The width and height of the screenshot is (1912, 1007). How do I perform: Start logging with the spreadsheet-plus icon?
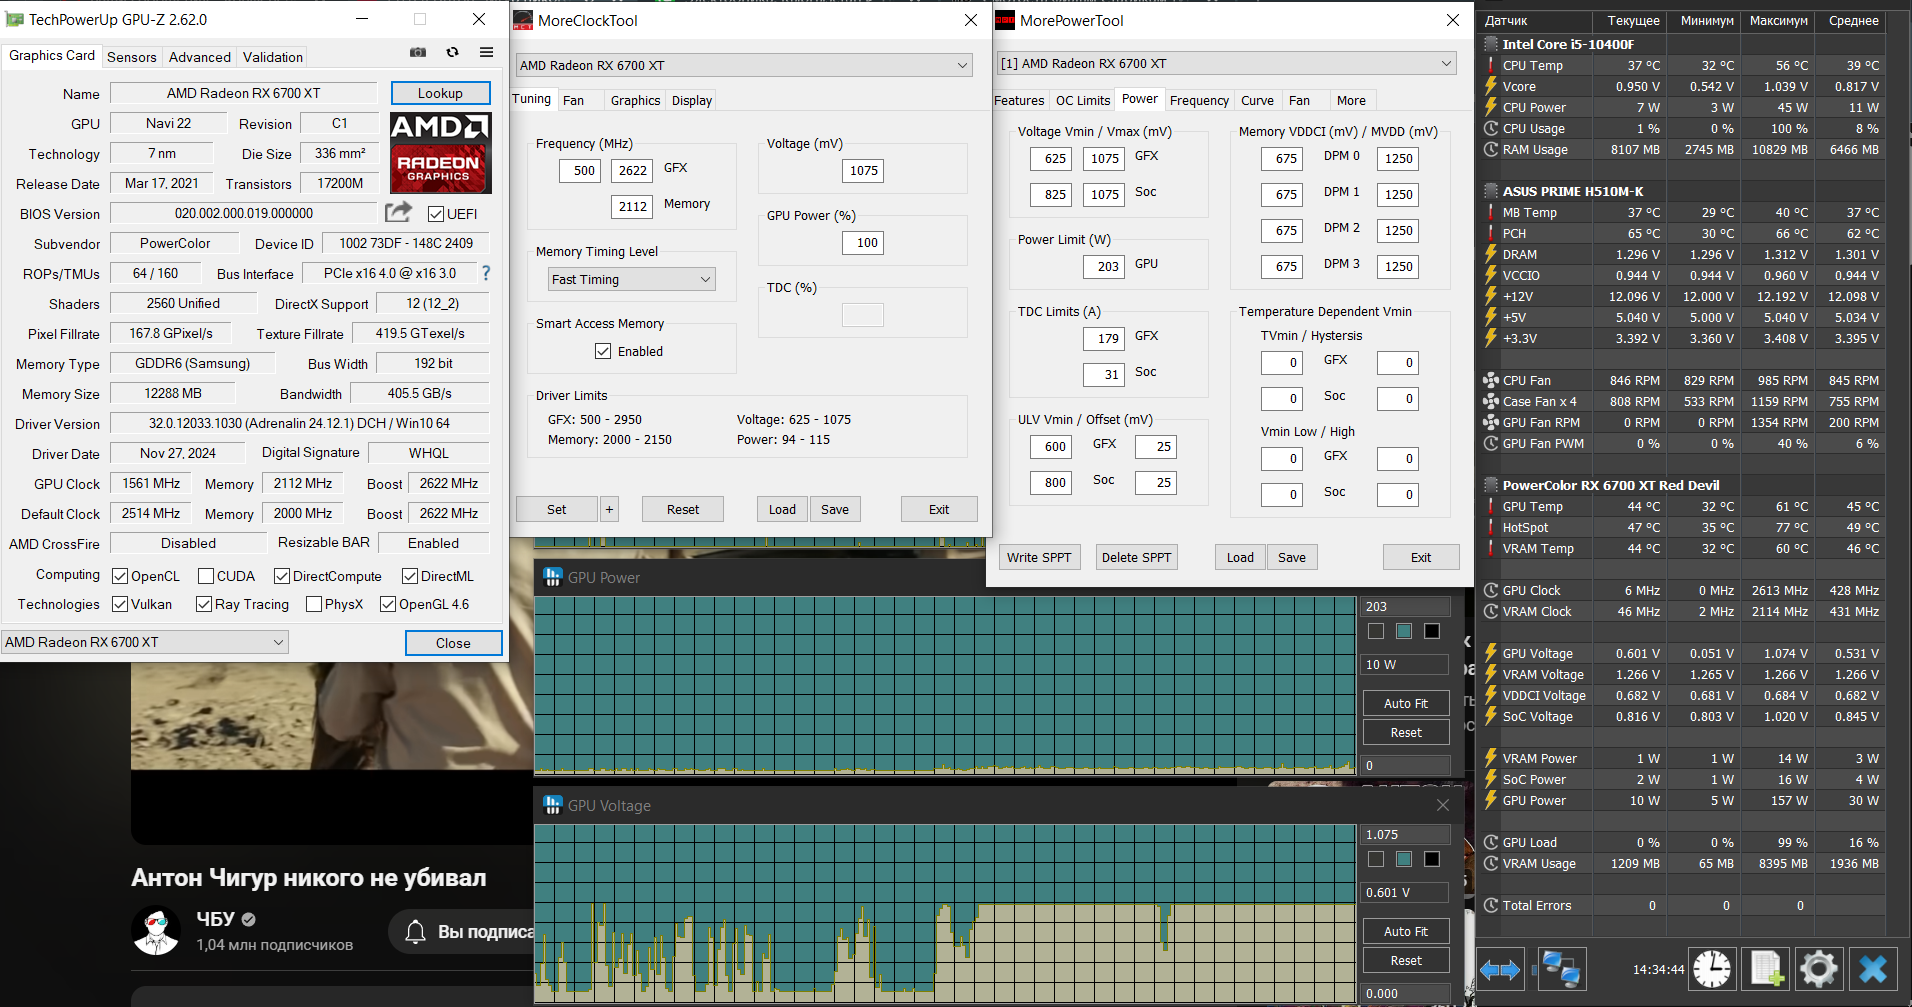1765,969
